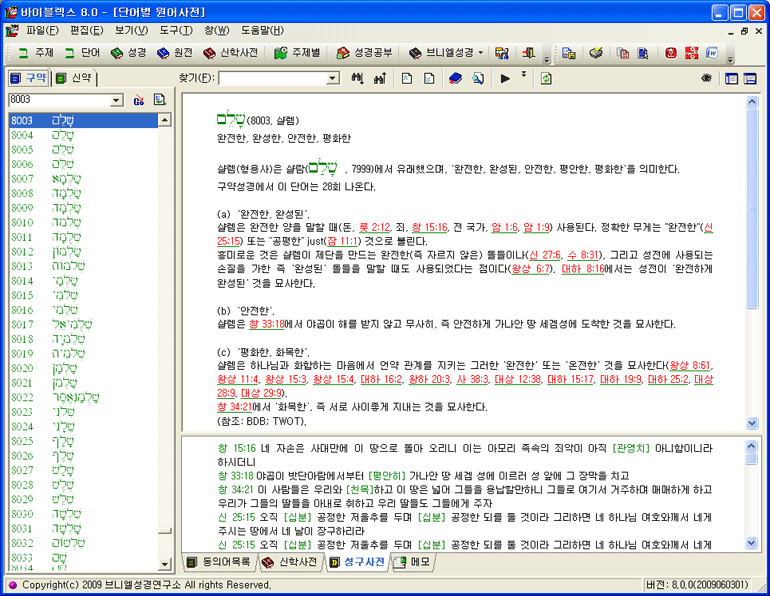Click the blue document find icon in second toolbar
770x596 pixels.
643,53
